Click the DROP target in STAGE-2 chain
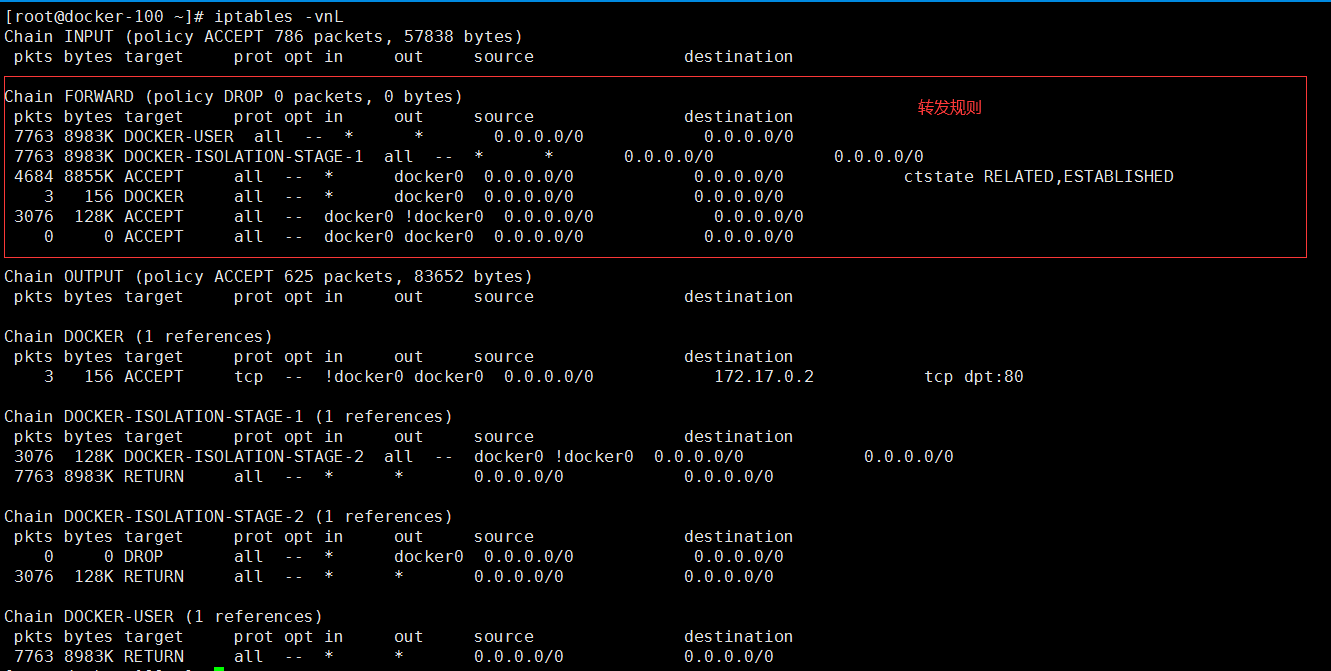 [144, 557]
